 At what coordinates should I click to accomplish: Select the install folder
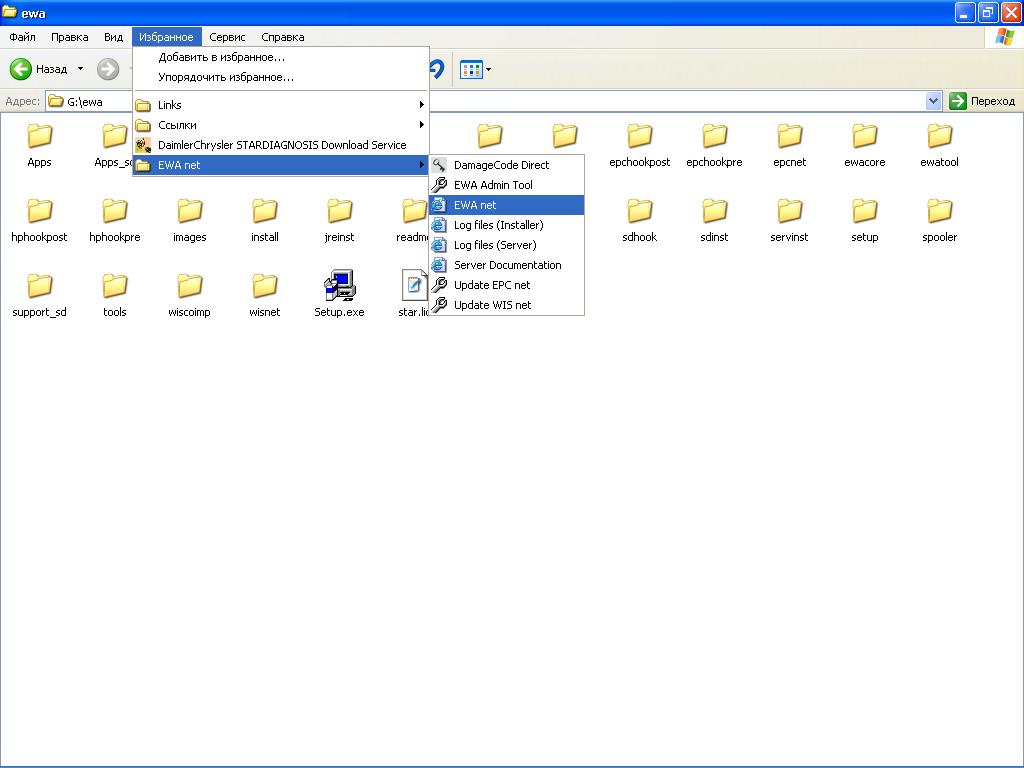[x=264, y=220]
